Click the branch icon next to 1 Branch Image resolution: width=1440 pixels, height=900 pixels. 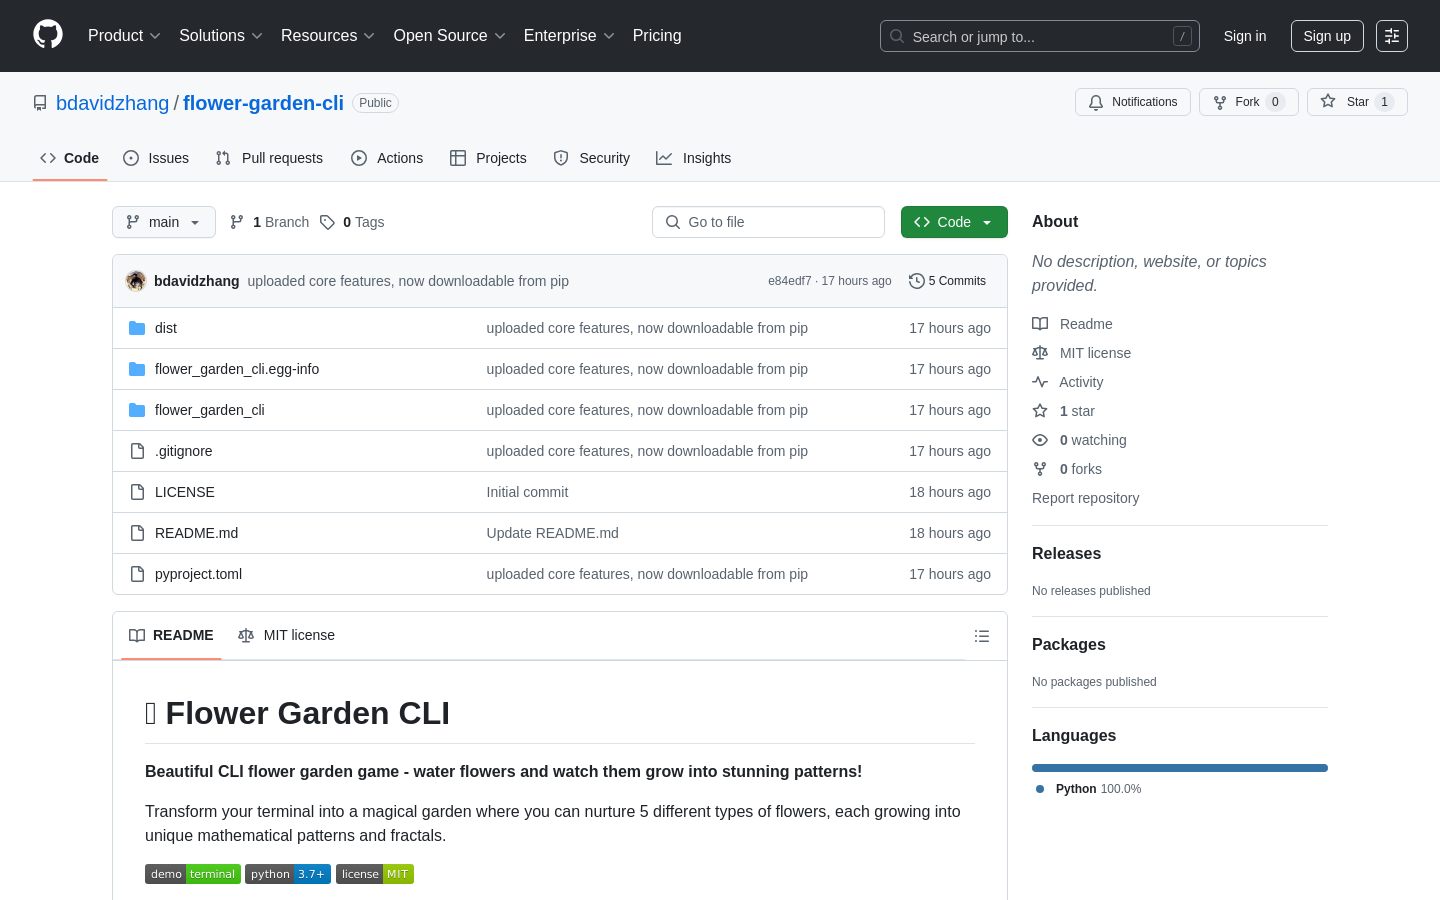[237, 222]
